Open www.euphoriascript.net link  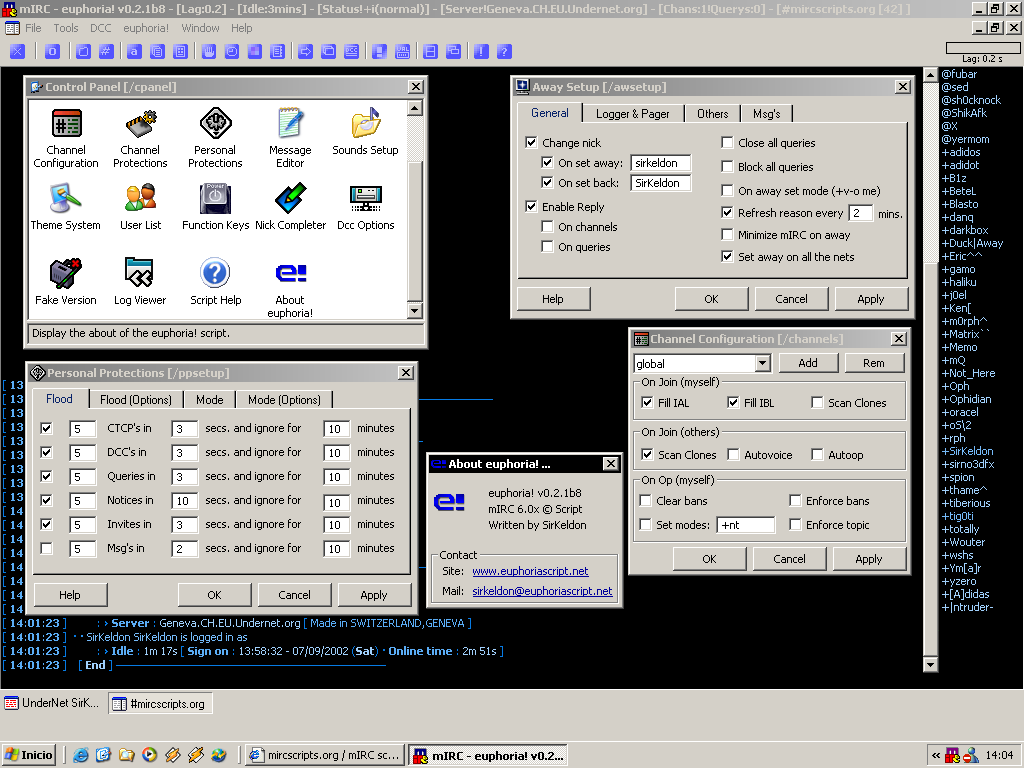click(530, 571)
